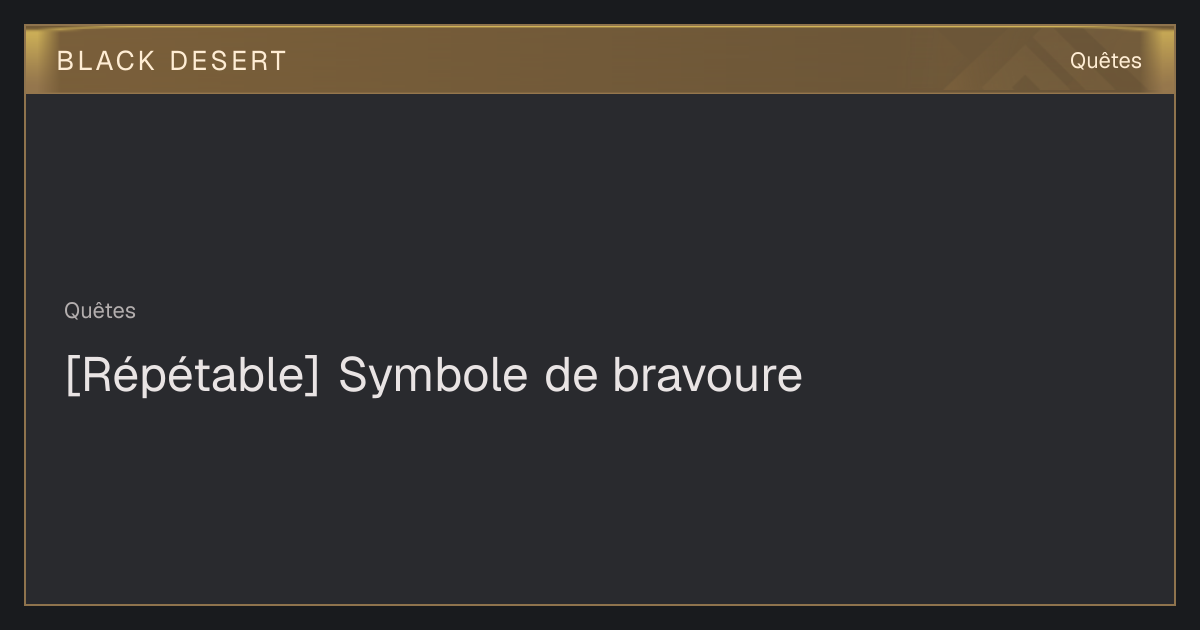The width and height of the screenshot is (1200, 630).
Task: Click the word BLACK in the logo
Action: pyautogui.click(x=106, y=61)
